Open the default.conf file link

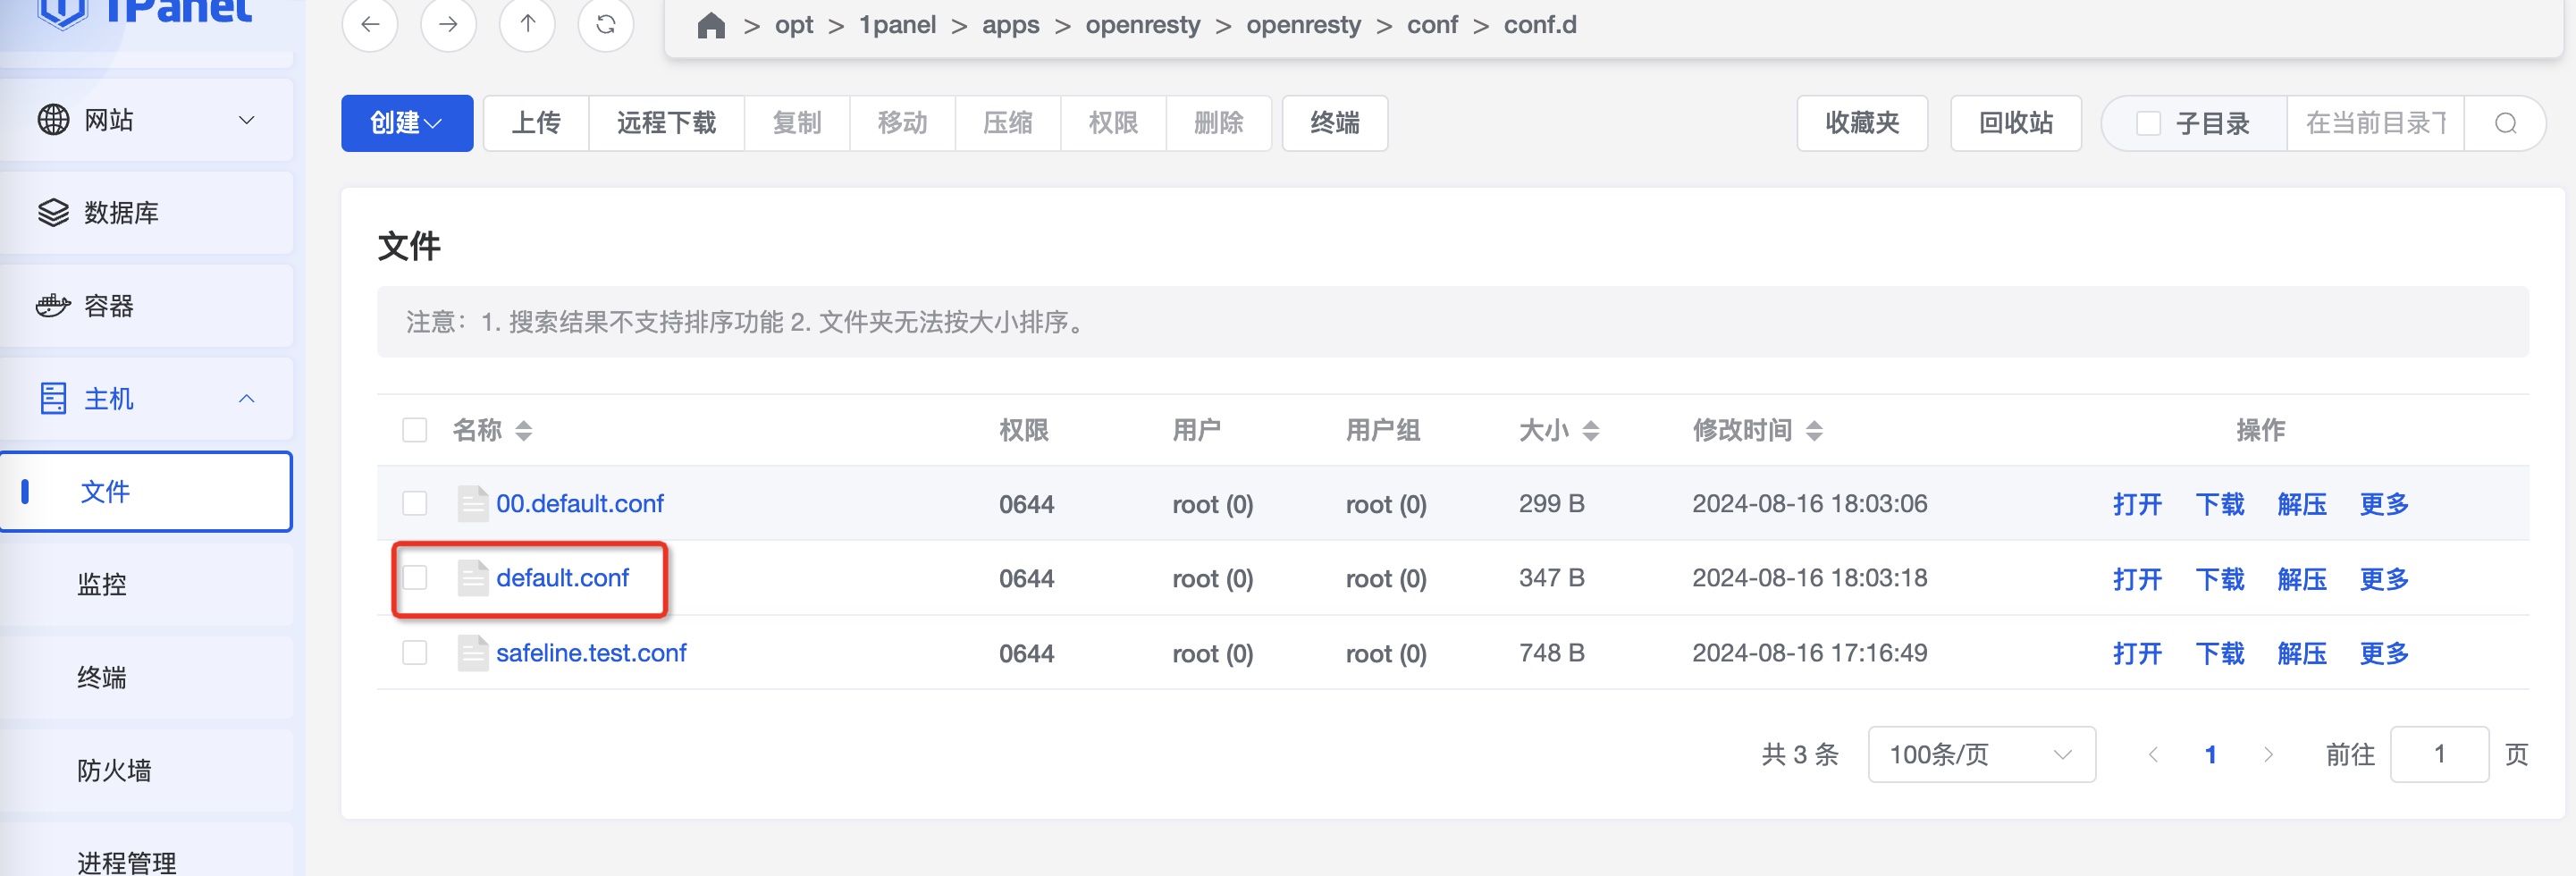562,578
